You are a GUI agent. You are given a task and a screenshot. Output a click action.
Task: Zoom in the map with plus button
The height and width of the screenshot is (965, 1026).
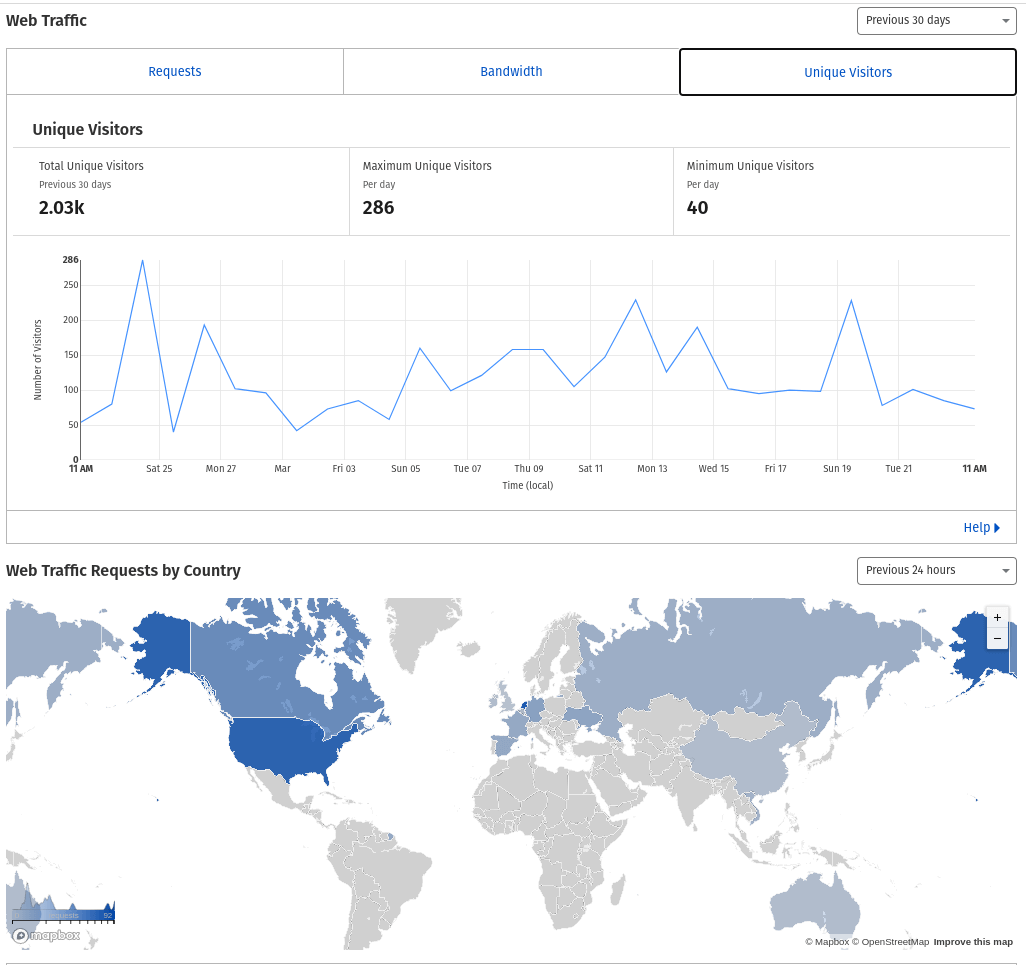pos(997,618)
